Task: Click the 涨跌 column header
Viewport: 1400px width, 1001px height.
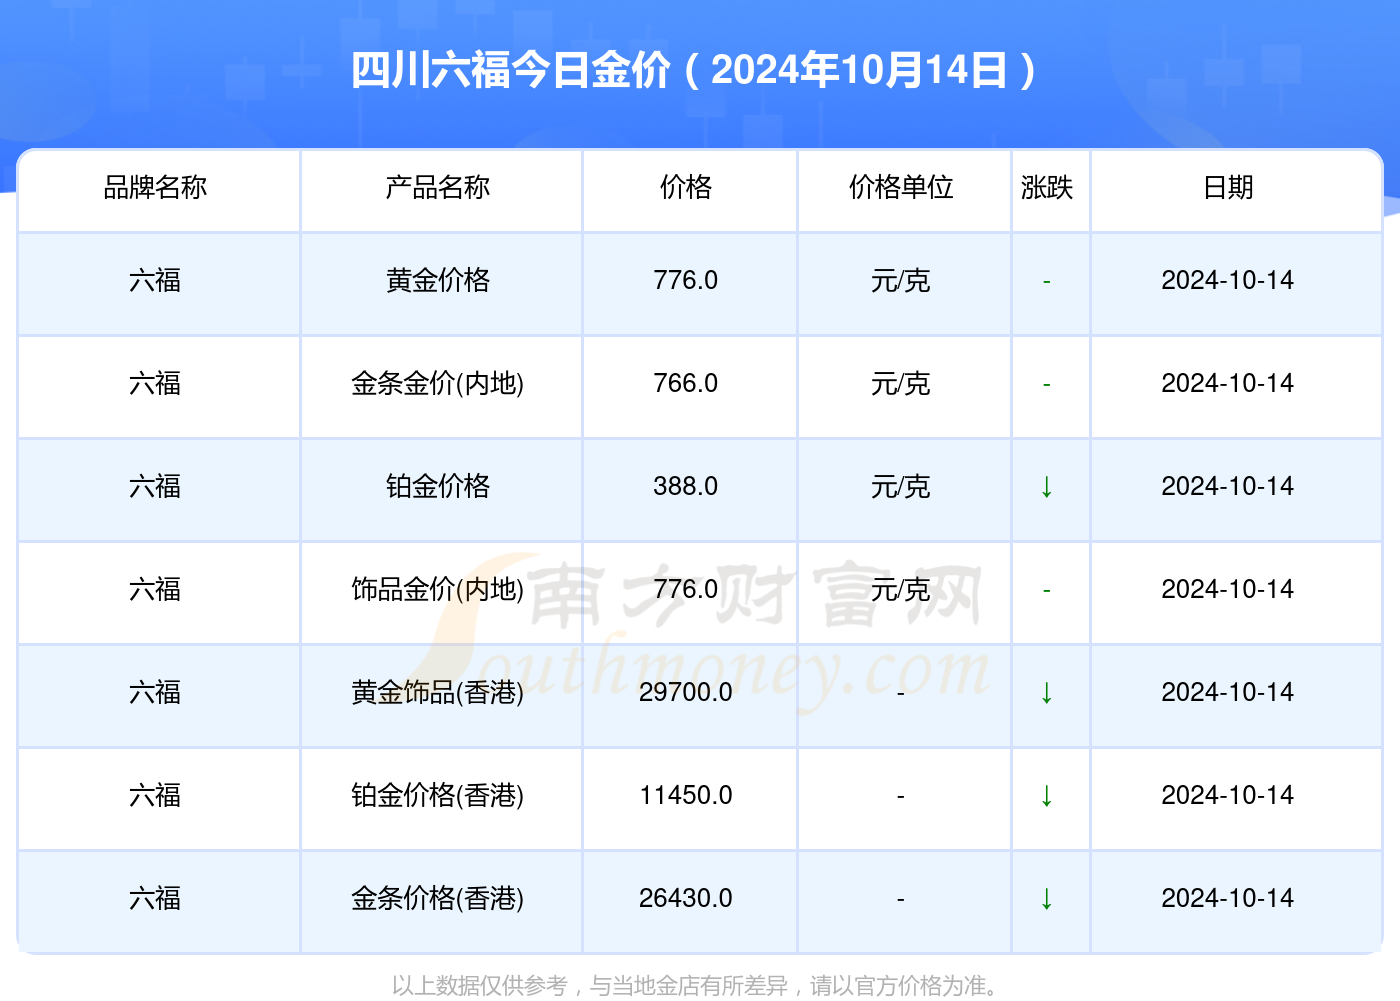Action: click(x=1047, y=187)
